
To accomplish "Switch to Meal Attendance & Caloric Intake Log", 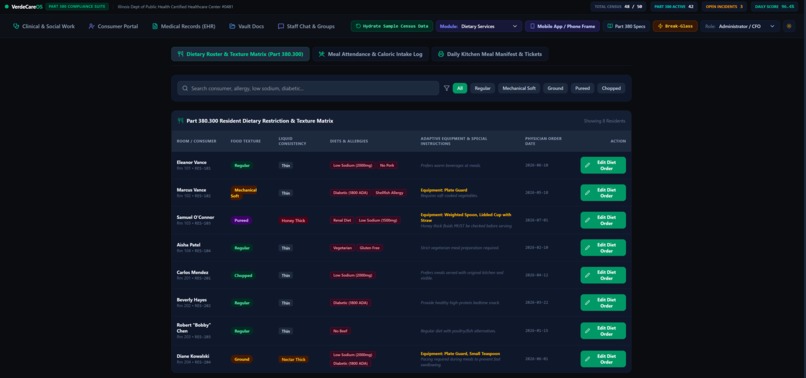I will coord(370,54).
